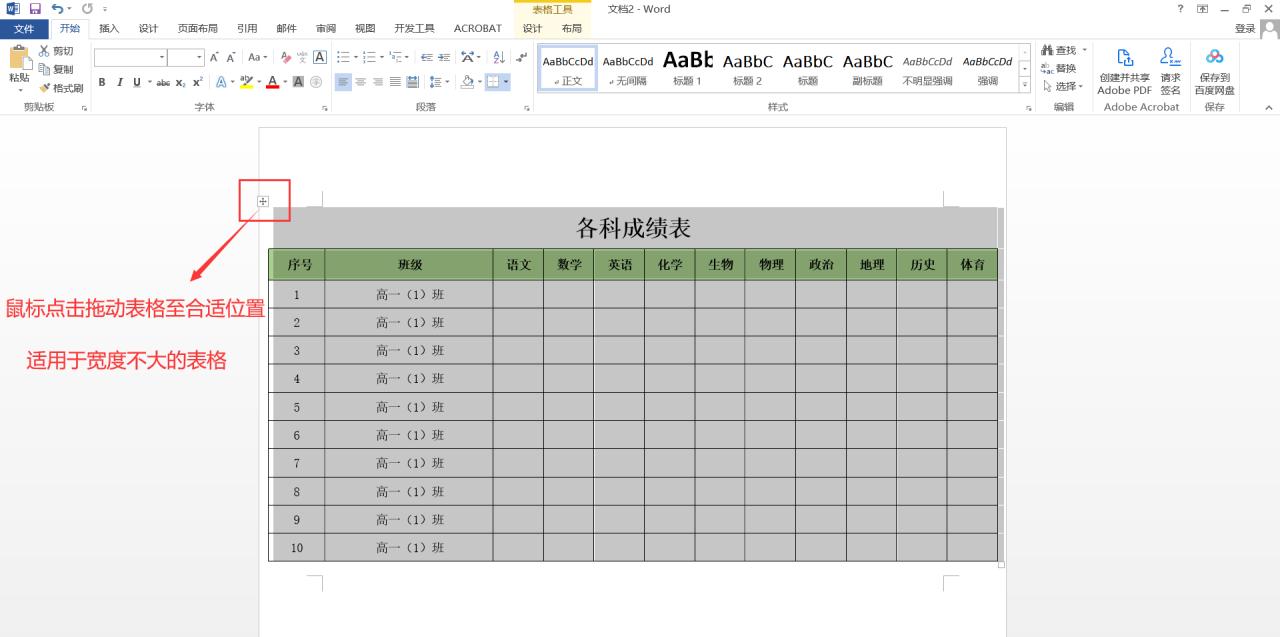The height and width of the screenshot is (637, 1280).
Task: Toggle Subscript (x₂) formatting
Action: coord(181,82)
